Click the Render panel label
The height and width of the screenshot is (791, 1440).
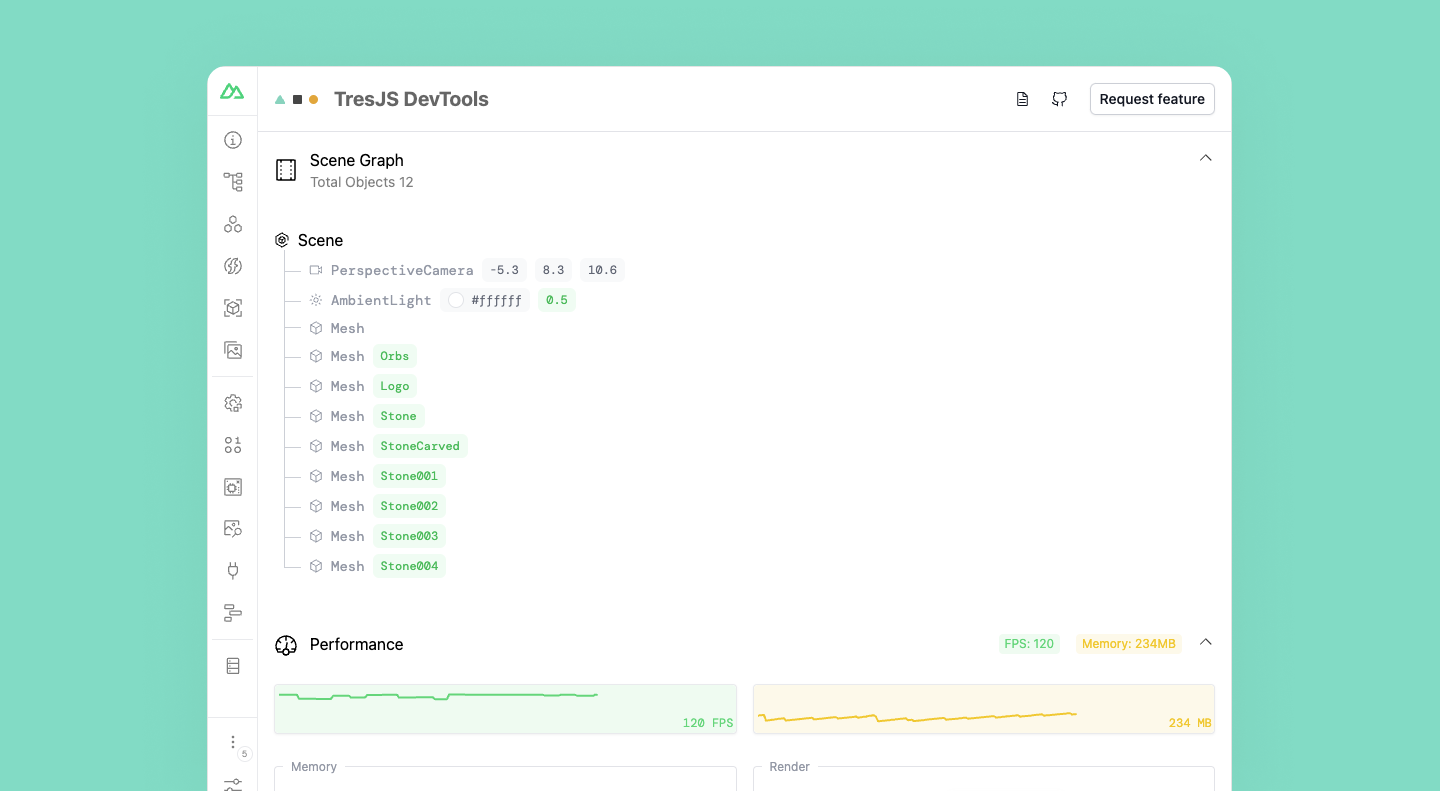click(790, 767)
